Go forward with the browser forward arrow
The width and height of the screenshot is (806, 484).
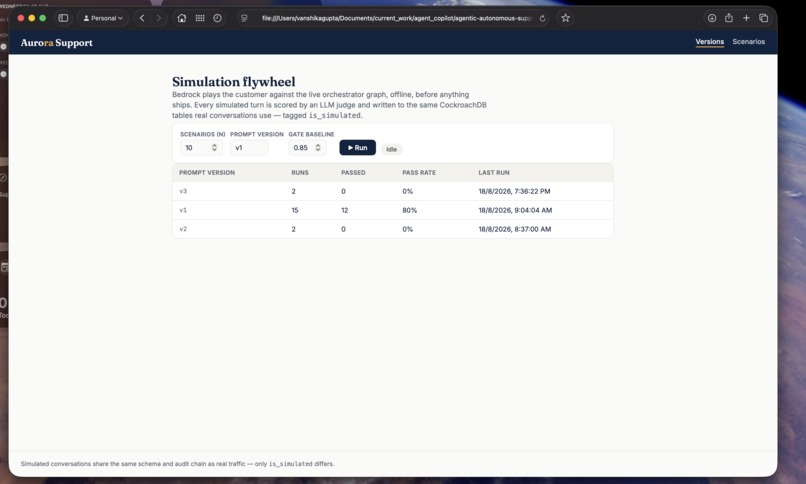(x=158, y=18)
